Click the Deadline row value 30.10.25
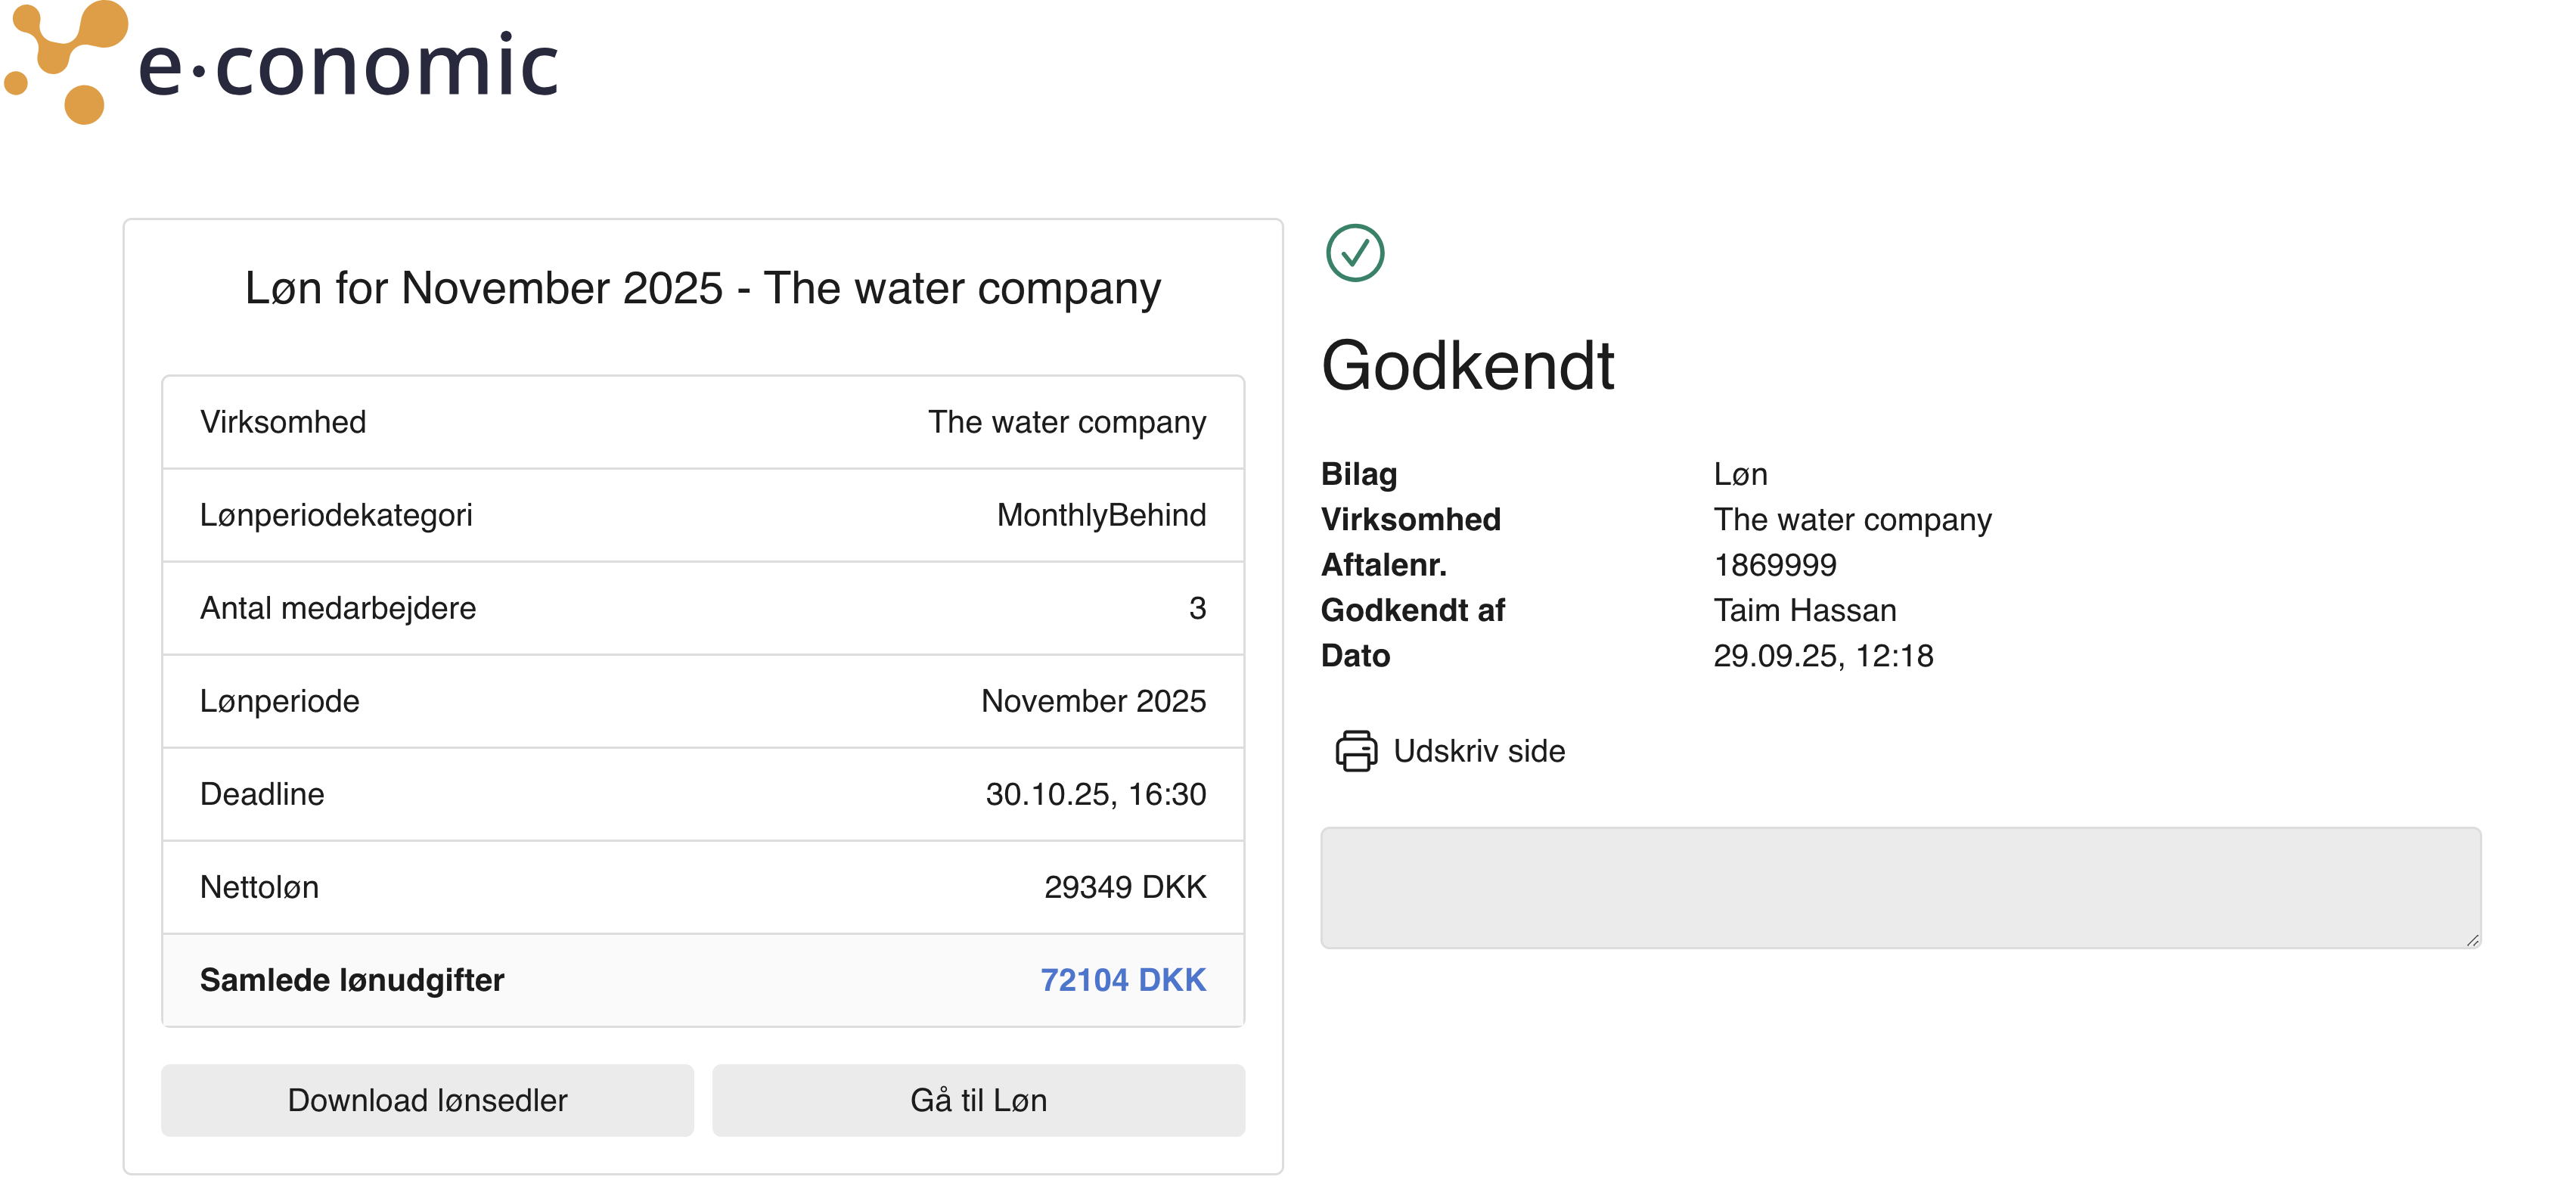 tap(1095, 794)
